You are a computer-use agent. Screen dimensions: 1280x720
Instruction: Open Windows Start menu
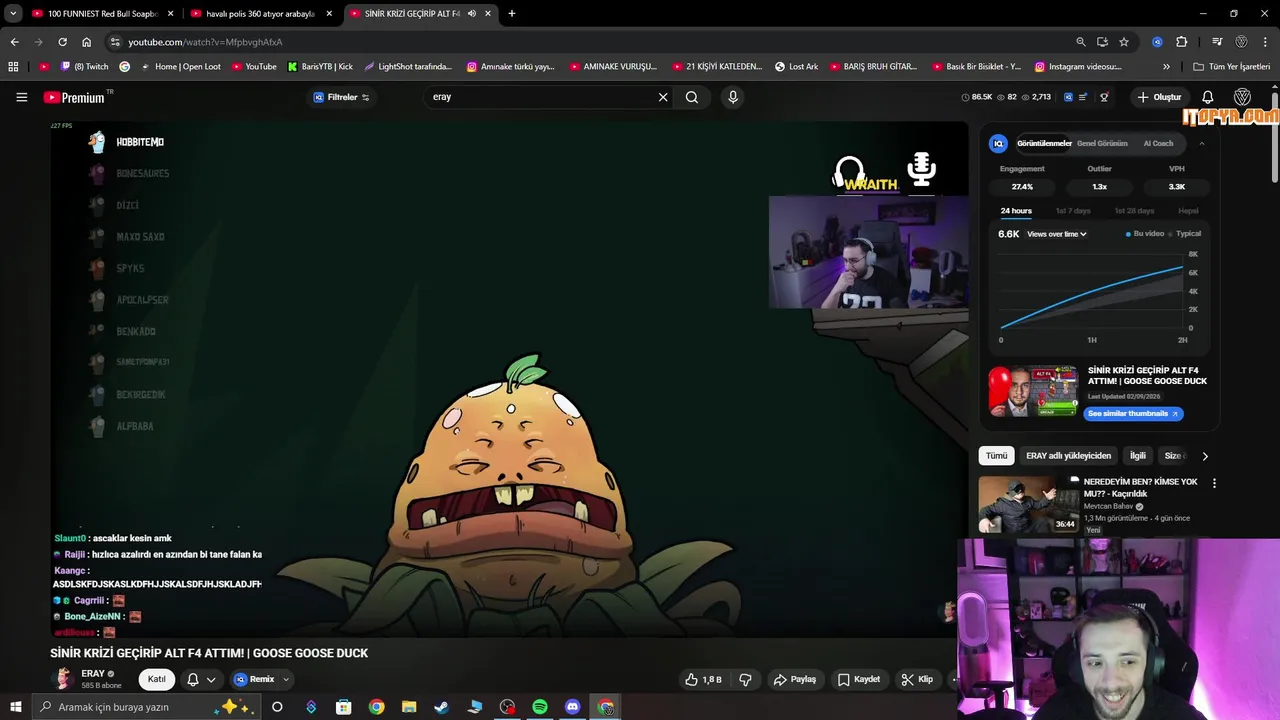pos(15,707)
